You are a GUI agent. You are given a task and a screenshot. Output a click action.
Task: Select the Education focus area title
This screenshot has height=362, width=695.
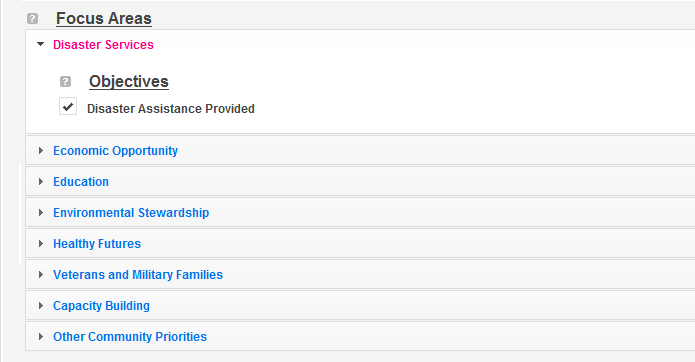pyautogui.click(x=81, y=182)
